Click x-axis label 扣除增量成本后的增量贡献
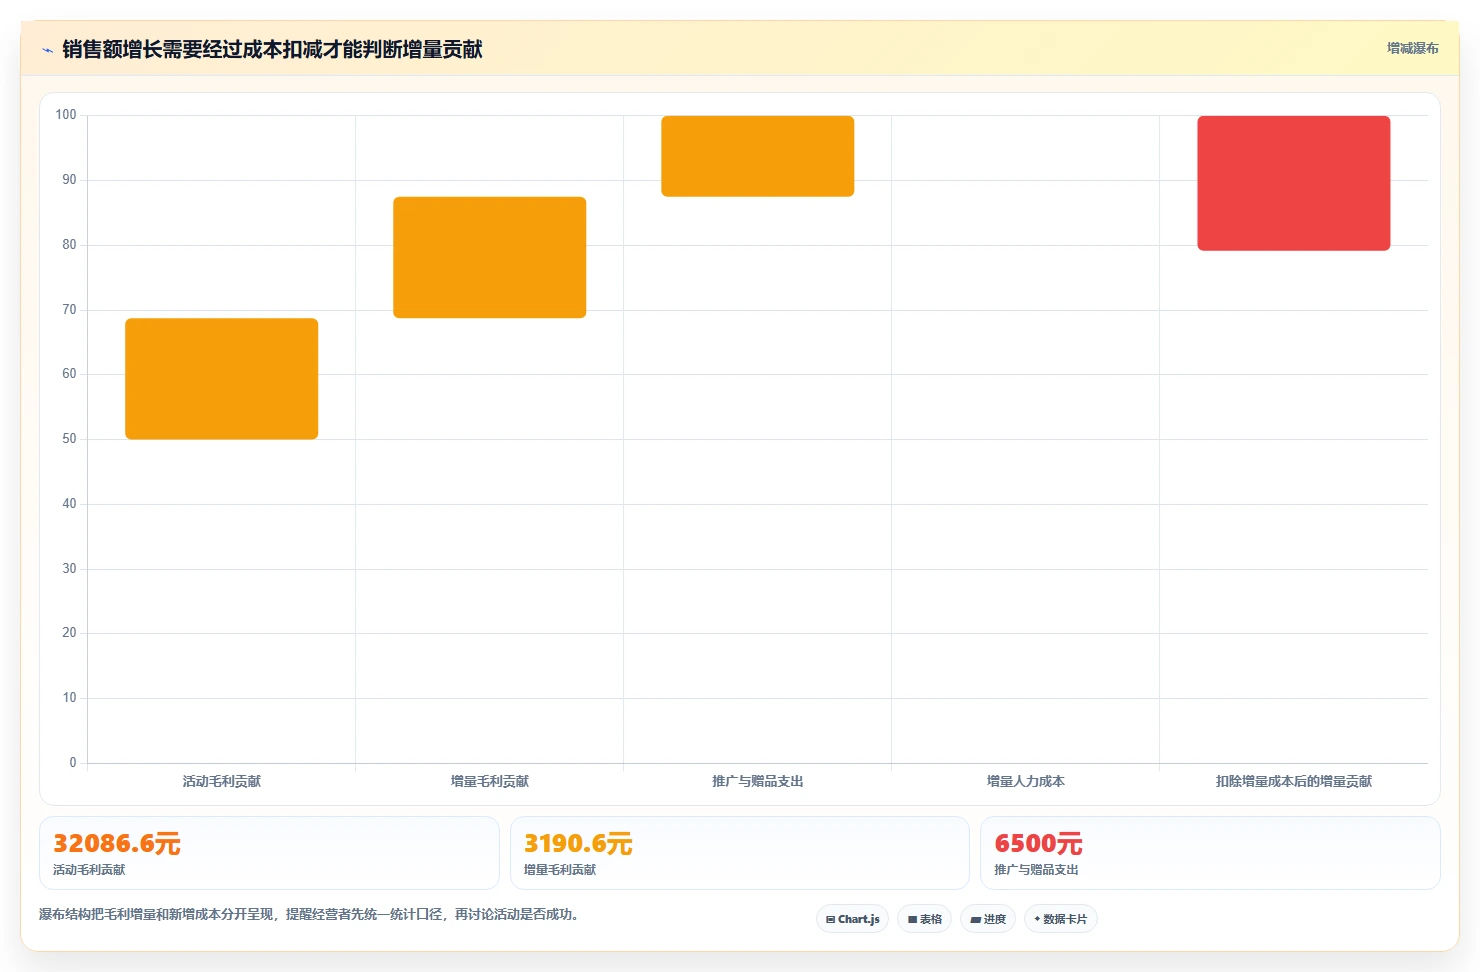The height and width of the screenshot is (972, 1480). point(1293,781)
